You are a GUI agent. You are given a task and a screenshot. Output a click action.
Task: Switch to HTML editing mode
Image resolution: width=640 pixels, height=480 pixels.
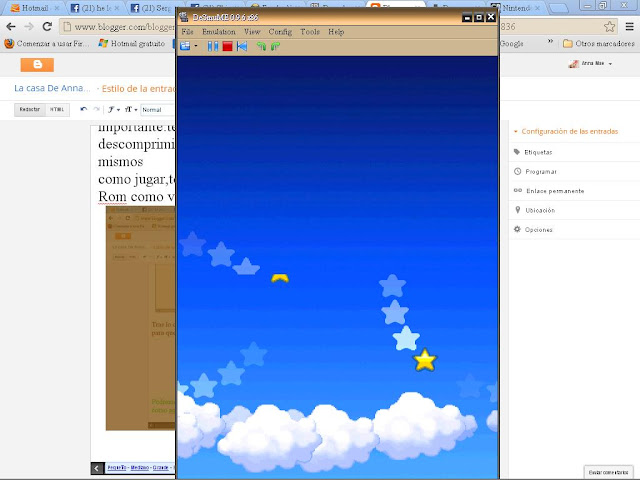pyautogui.click(x=57, y=109)
